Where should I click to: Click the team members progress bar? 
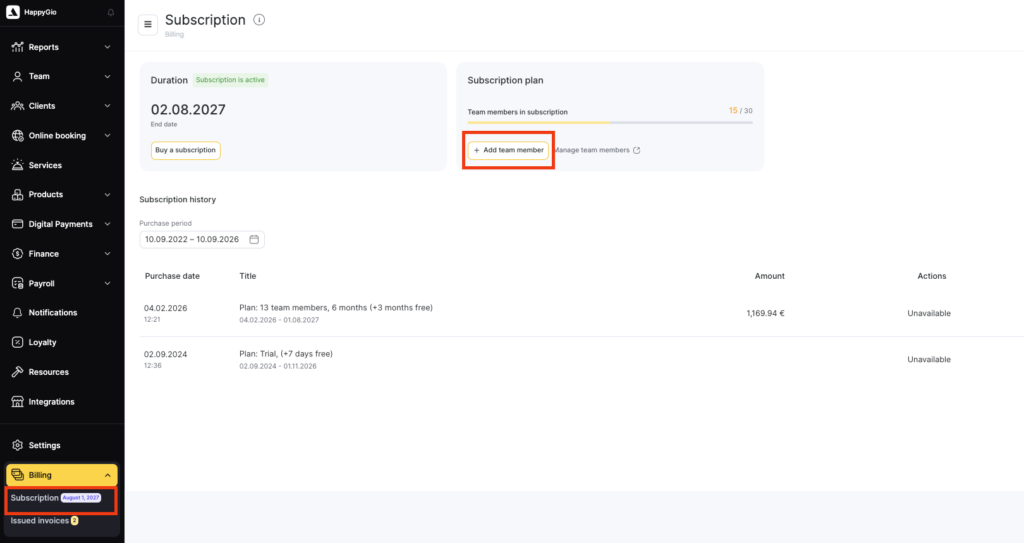point(610,122)
